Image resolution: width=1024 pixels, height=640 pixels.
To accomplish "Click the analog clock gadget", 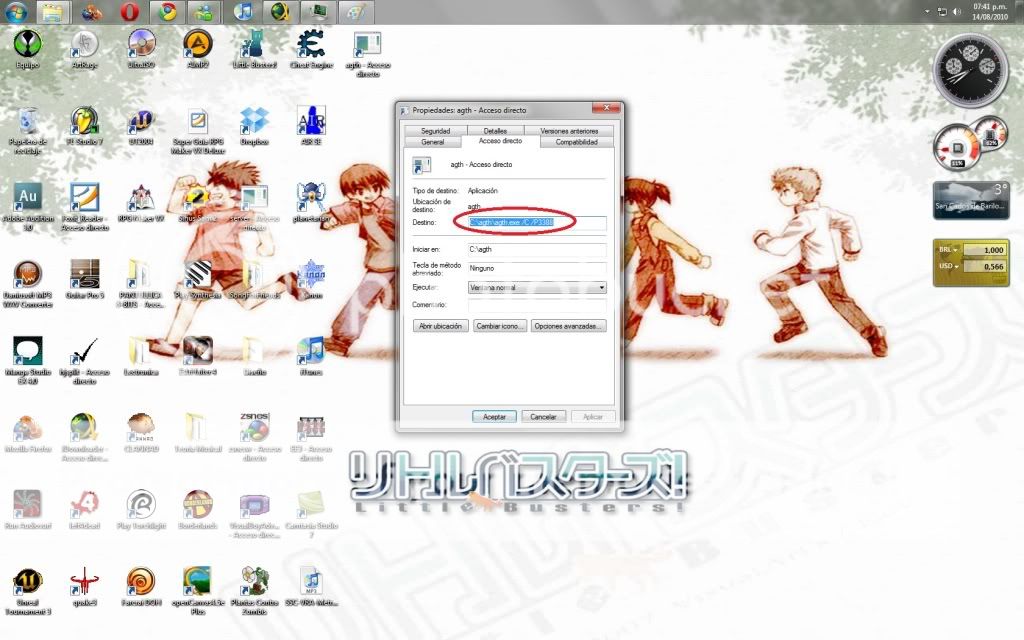I will (x=970, y=71).
